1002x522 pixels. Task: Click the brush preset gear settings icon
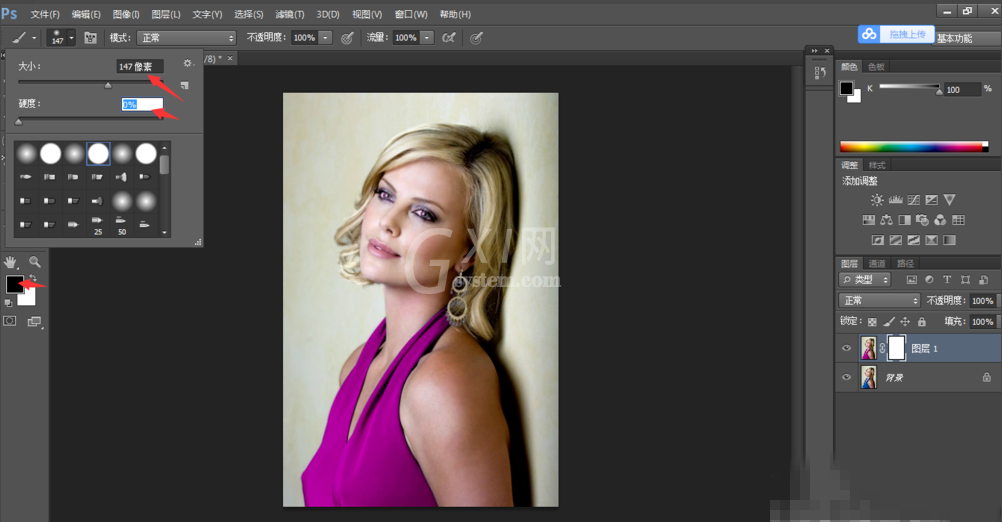[x=187, y=63]
